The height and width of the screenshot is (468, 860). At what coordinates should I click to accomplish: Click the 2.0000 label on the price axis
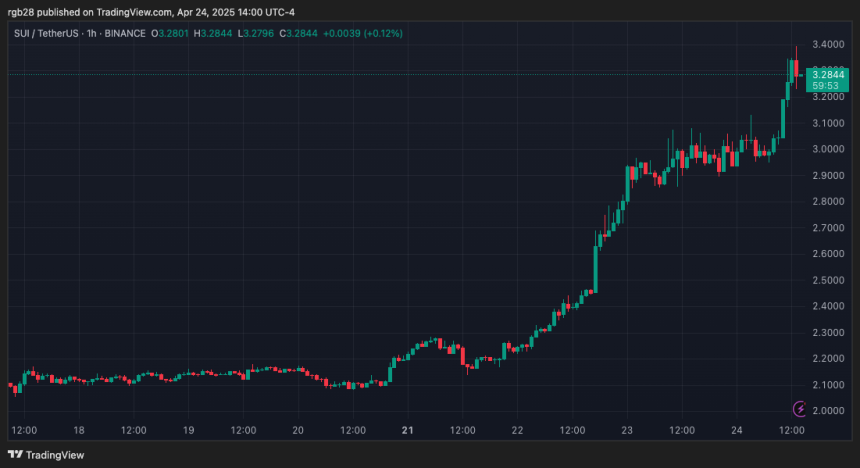(826, 411)
